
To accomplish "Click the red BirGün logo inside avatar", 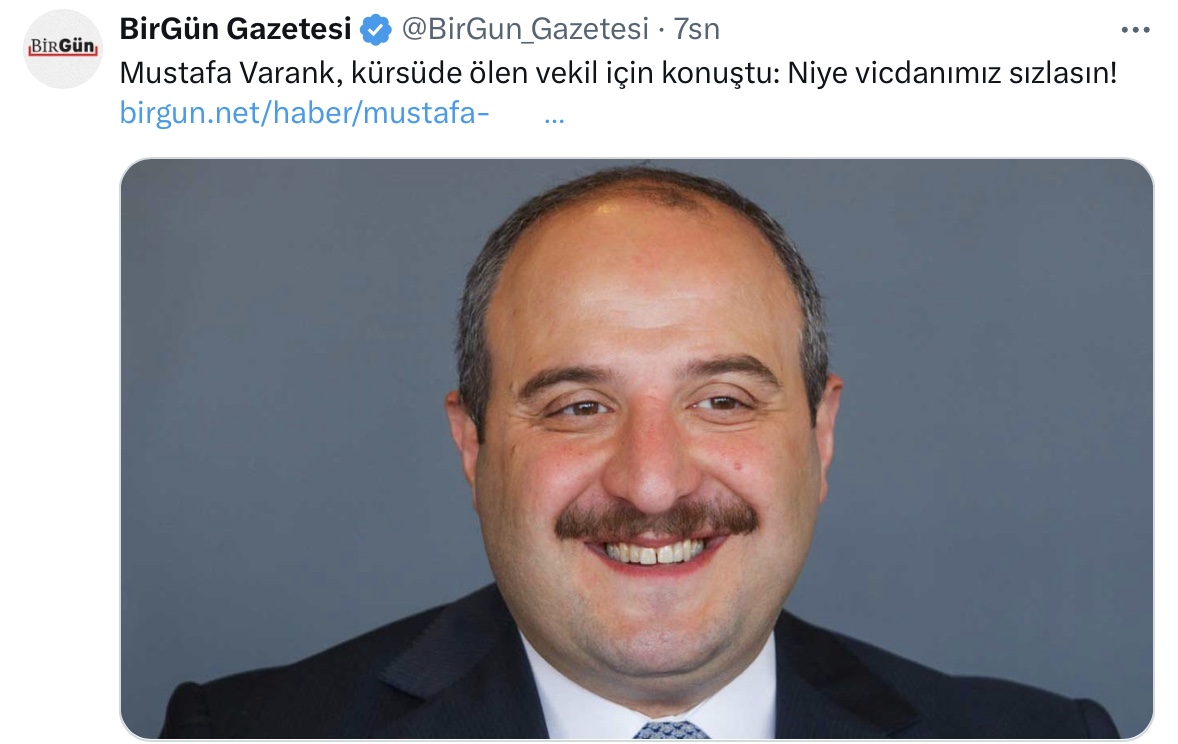I will [63, 47].
